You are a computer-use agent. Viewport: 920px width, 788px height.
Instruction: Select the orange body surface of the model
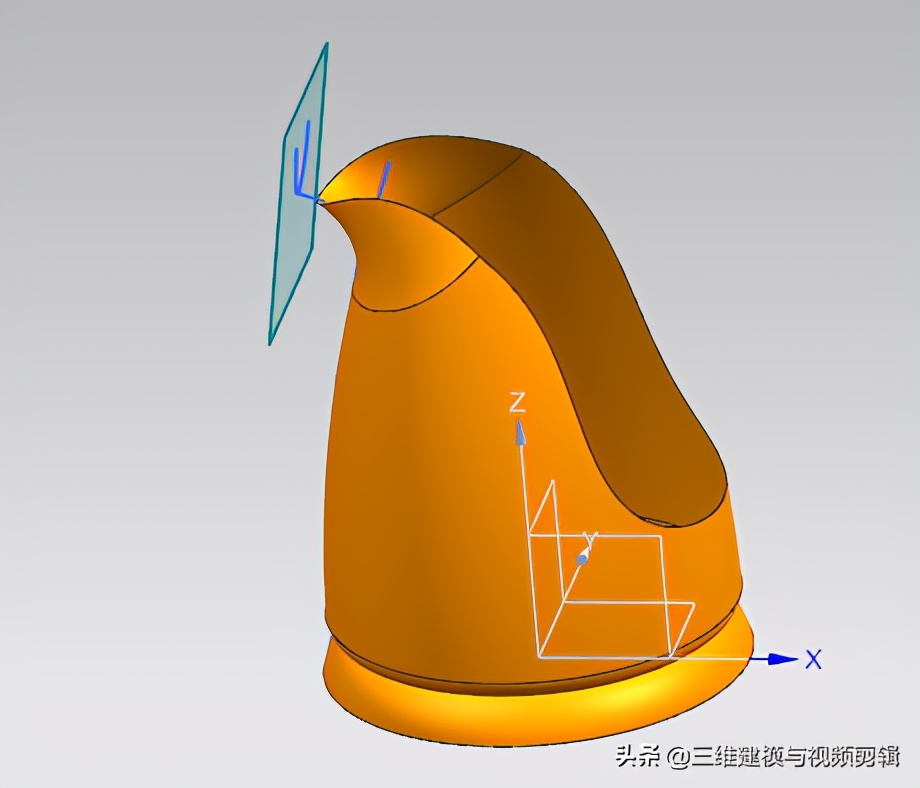[x=420, y=450]
